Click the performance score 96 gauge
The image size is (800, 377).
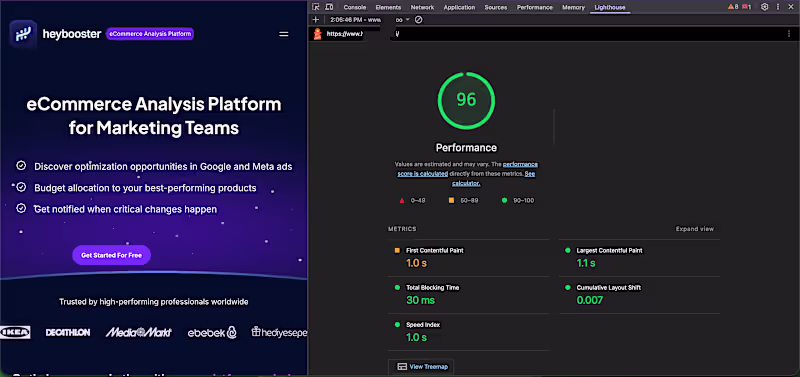466,100
